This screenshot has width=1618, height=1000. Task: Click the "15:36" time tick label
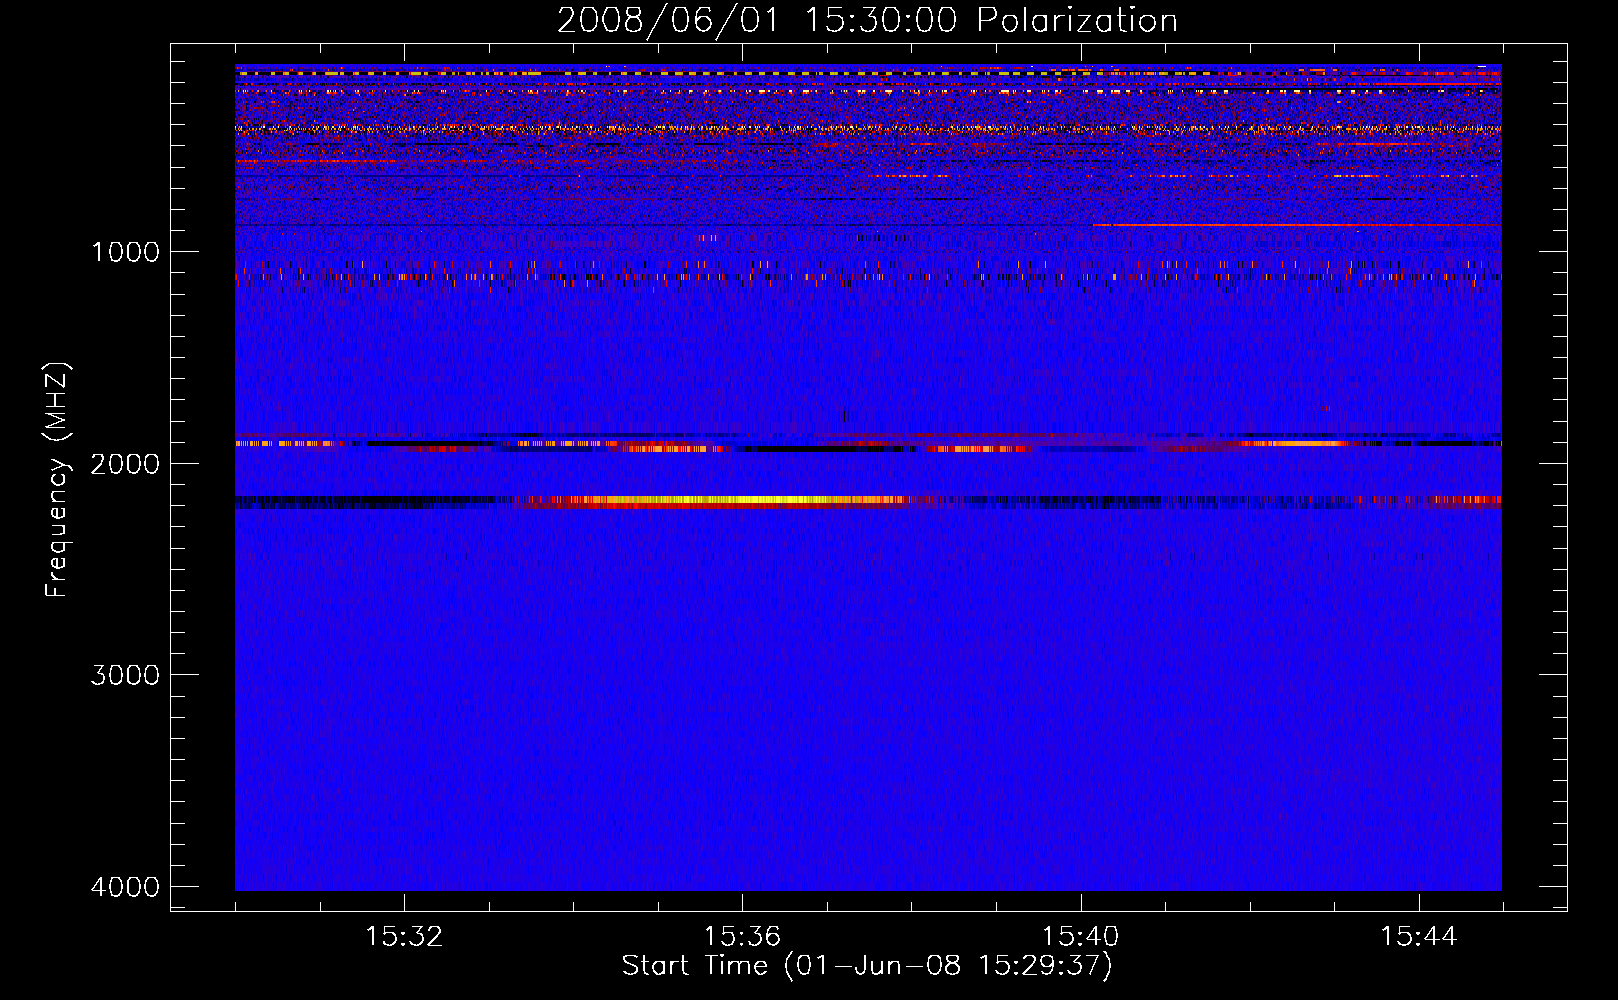tap(742, 937)
